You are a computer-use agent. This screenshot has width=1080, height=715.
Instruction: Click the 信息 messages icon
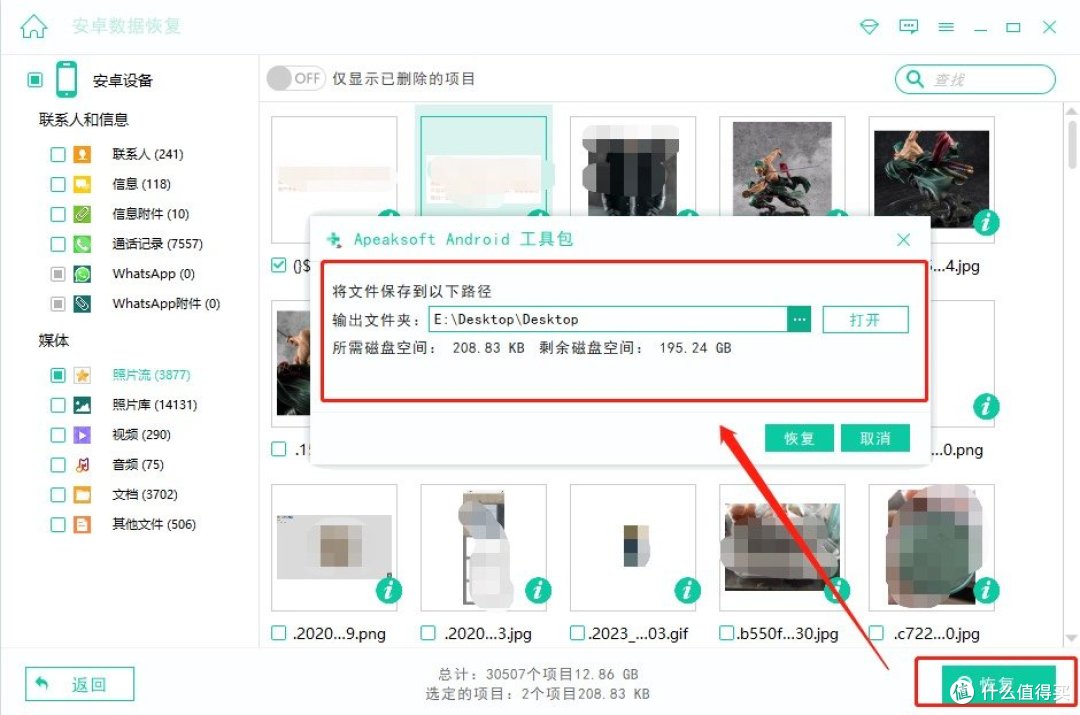[82, 184]
